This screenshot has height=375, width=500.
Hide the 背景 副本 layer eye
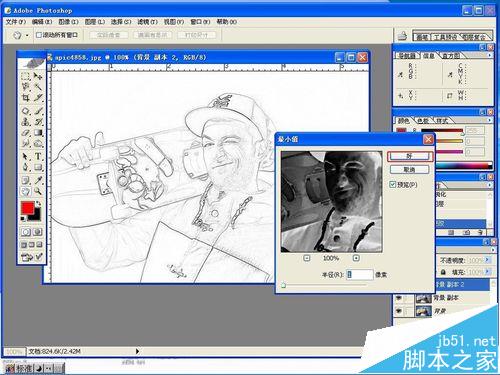tap(399, 298)
